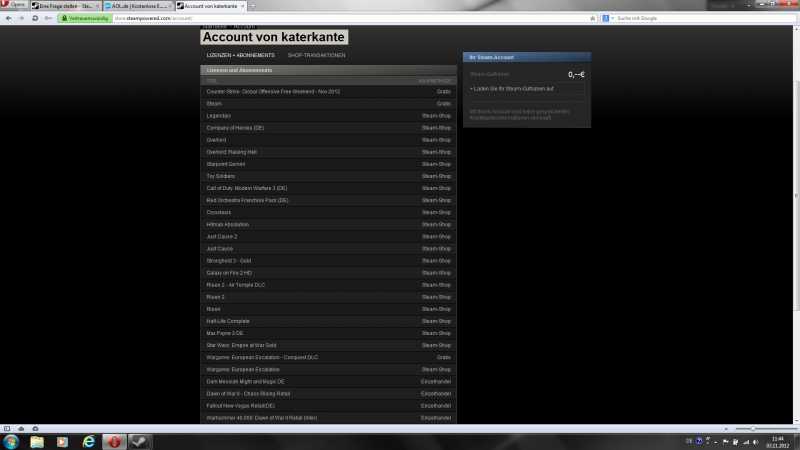
Task: Switch to the AOL.de browser tab
Action: pyautogui.click(x=138, y=6)
